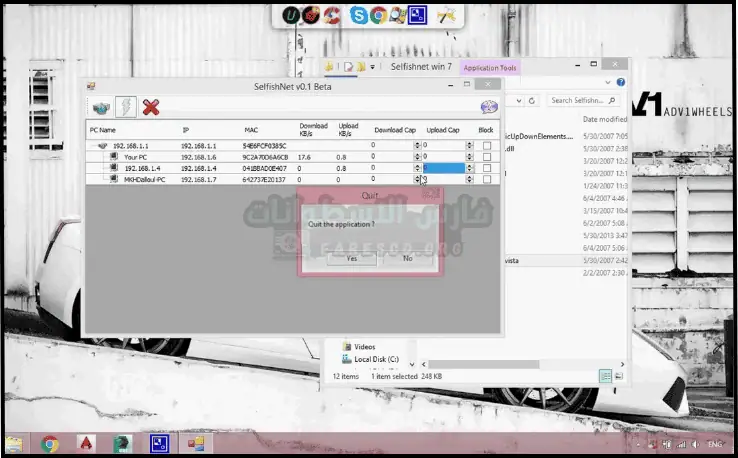Open the chat bubble about icon in SelfishNet

coord(489,107)
